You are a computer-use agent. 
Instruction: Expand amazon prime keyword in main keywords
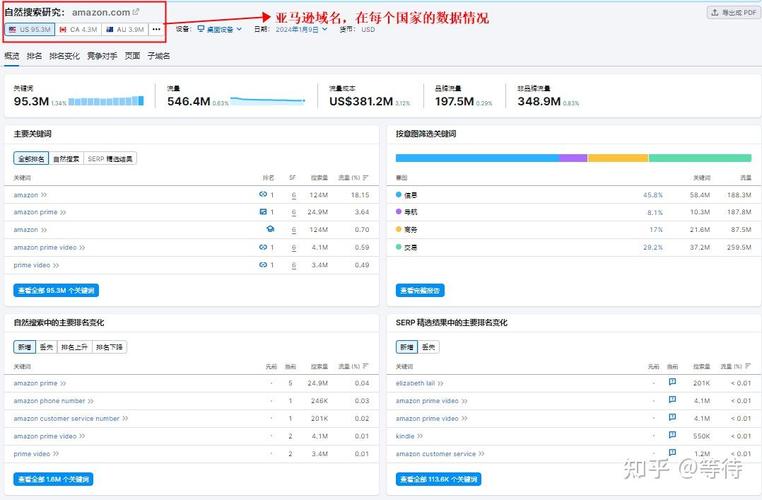pyautogui.click(x=63, y=212)
